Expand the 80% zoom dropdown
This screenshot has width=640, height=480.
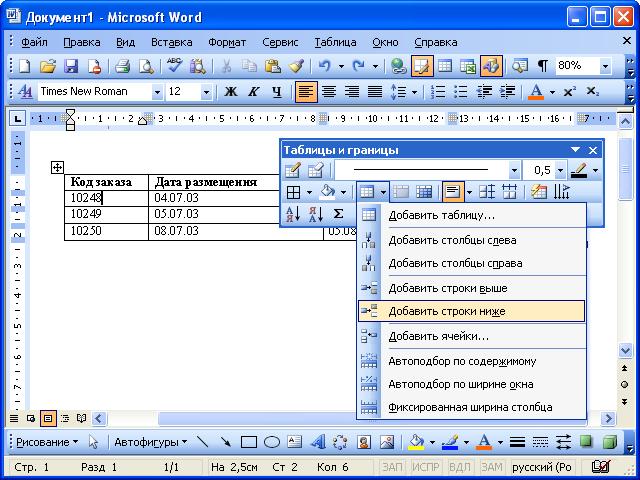pyautogui.click(x=605, y=66)
